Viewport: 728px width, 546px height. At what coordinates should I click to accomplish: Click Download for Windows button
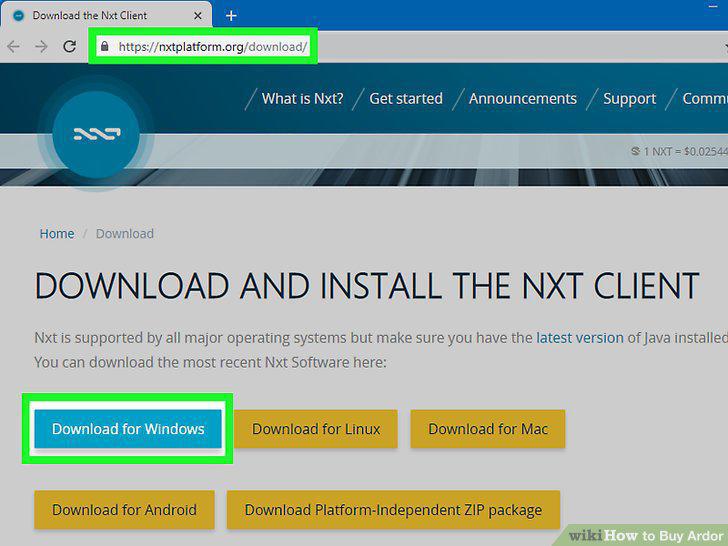tap(128, 429)
